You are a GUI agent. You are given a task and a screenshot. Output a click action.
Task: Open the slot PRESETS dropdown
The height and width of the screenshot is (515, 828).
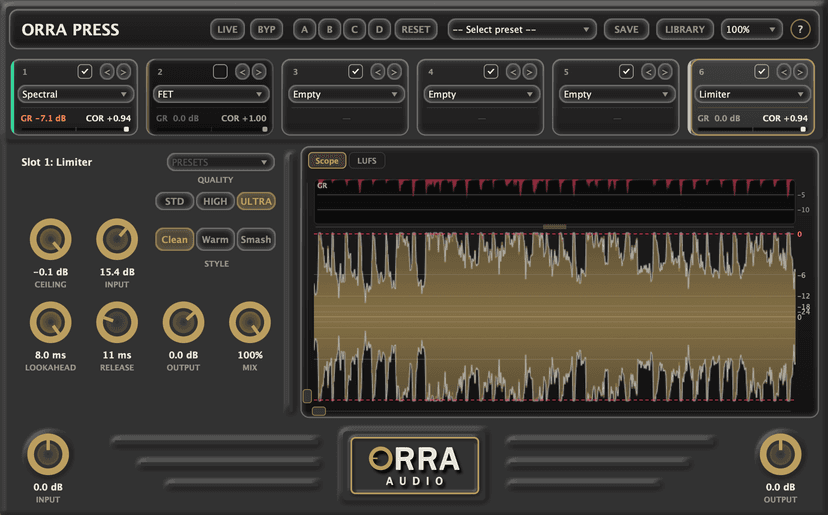221,162
